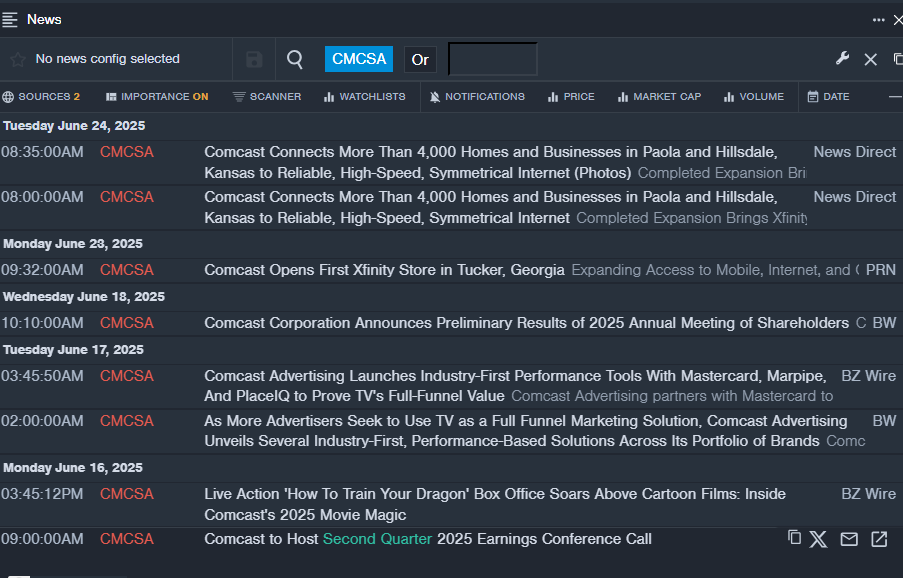Click CMCSA ticker in the 08:00:00AM row

tap(127, 197)
